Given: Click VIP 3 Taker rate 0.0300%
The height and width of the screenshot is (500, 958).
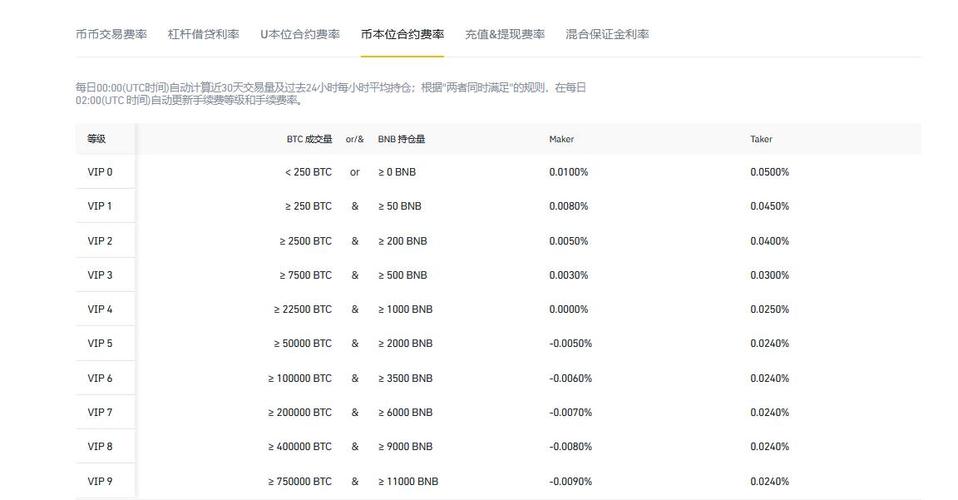Looking at the screenshot, I should [x=769, y=275].
